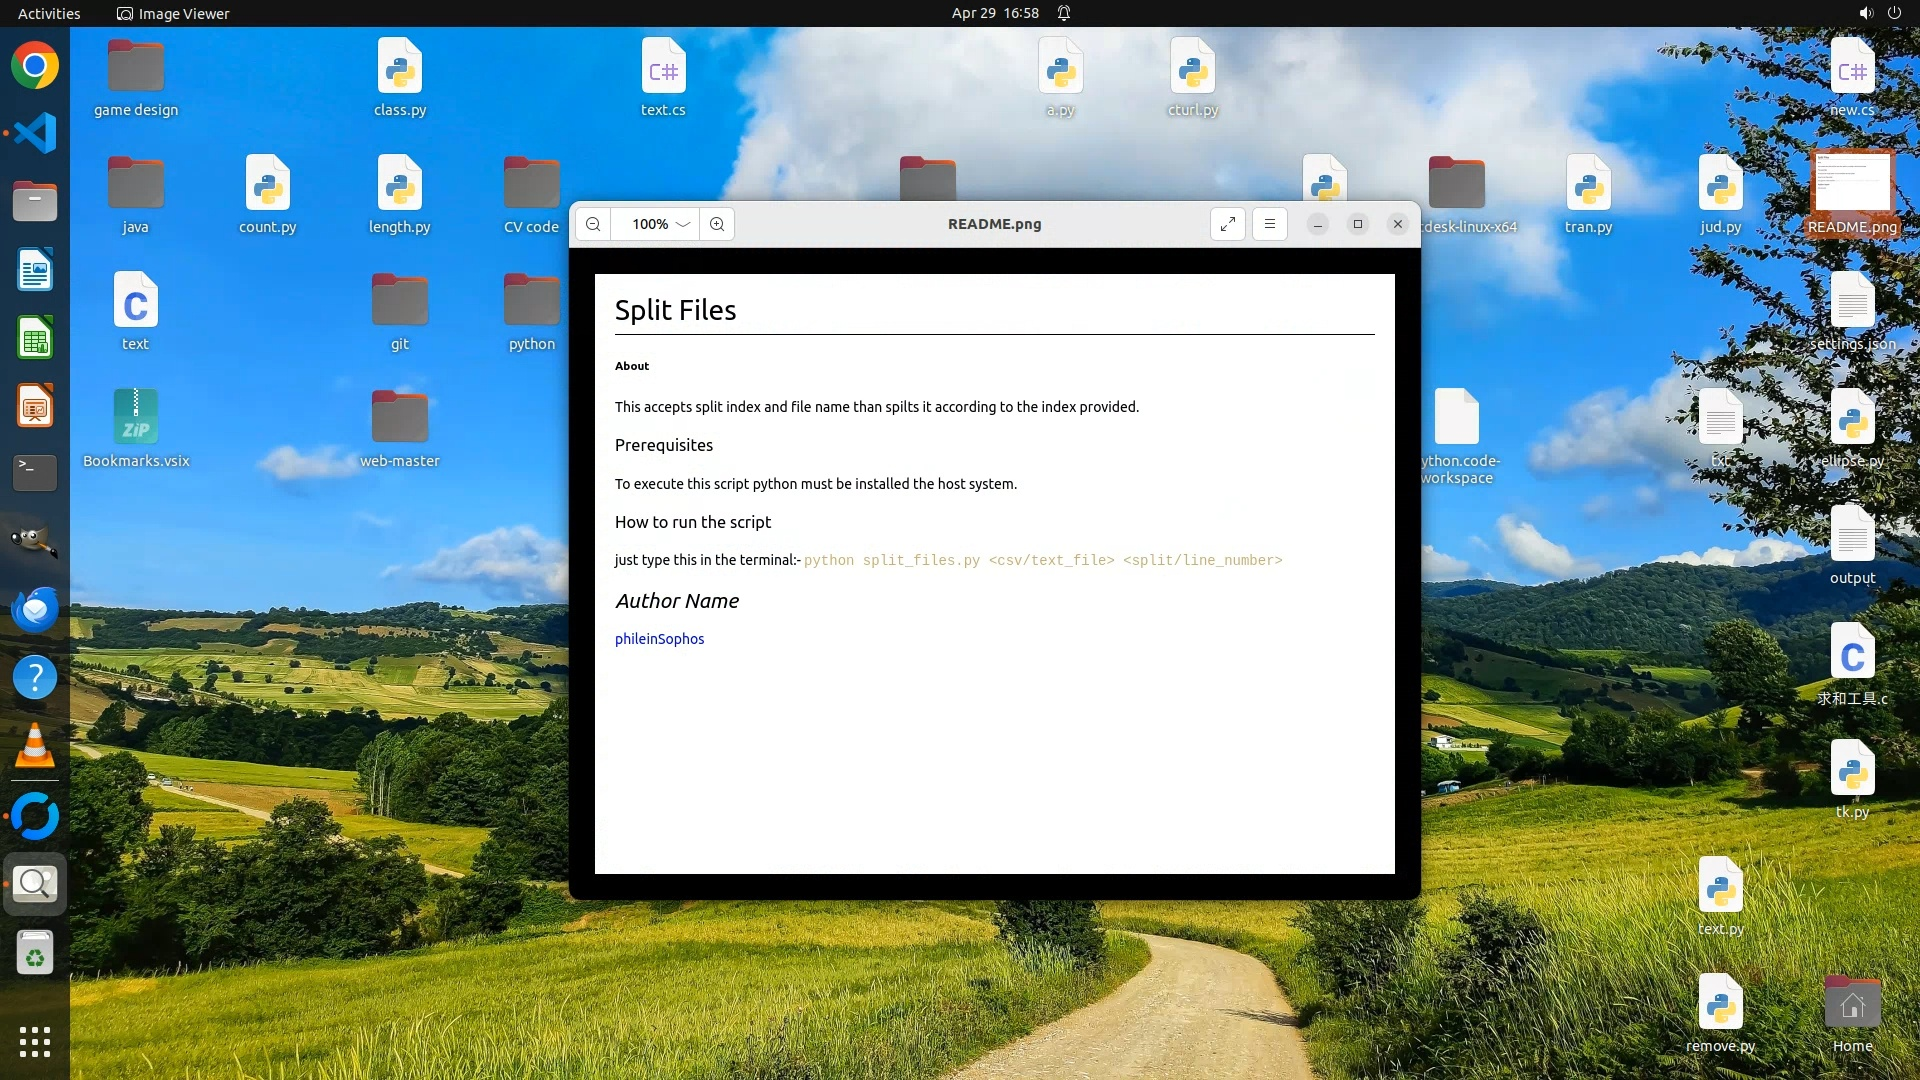Image resolution: width=1920 pixels, height=1080 pixels.
Task: Open VLC media player from dock
Action: (x=35, y=746)
